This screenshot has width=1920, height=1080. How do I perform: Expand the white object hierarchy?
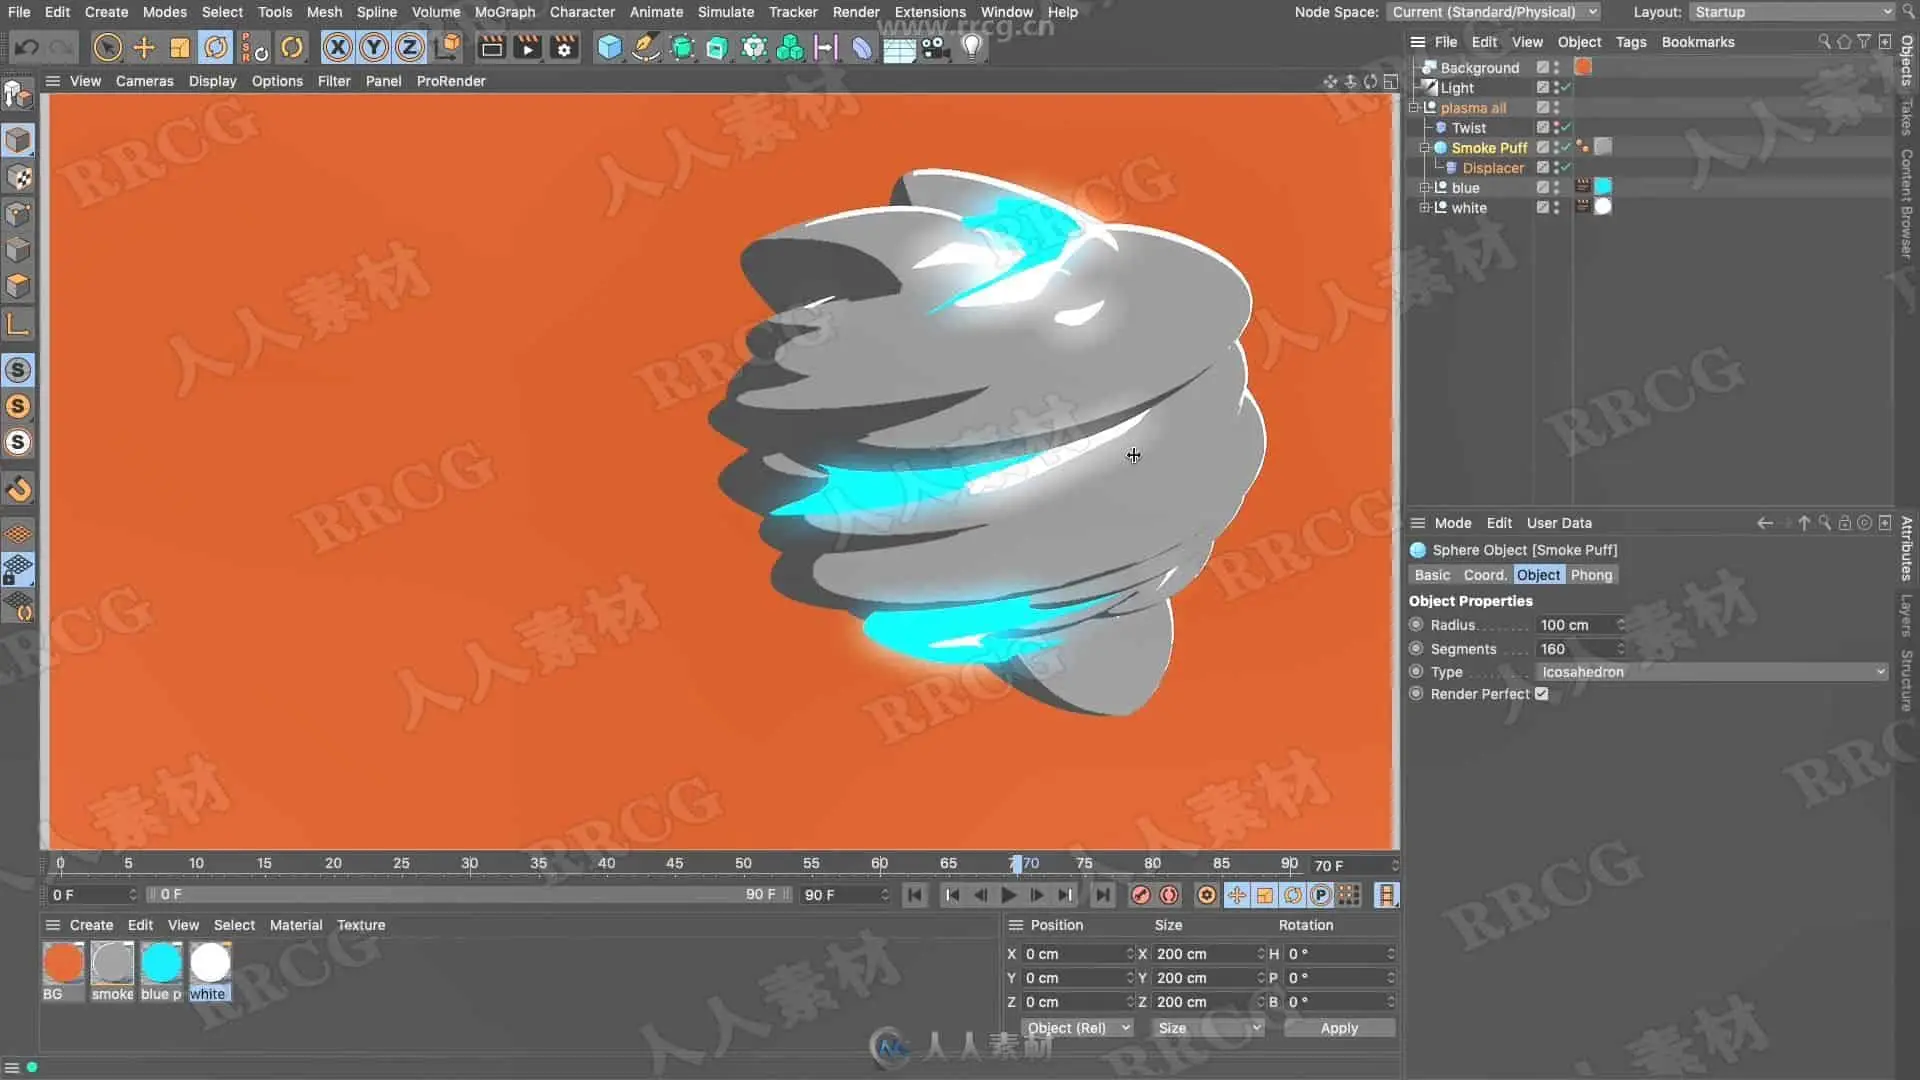[1424, 208]
